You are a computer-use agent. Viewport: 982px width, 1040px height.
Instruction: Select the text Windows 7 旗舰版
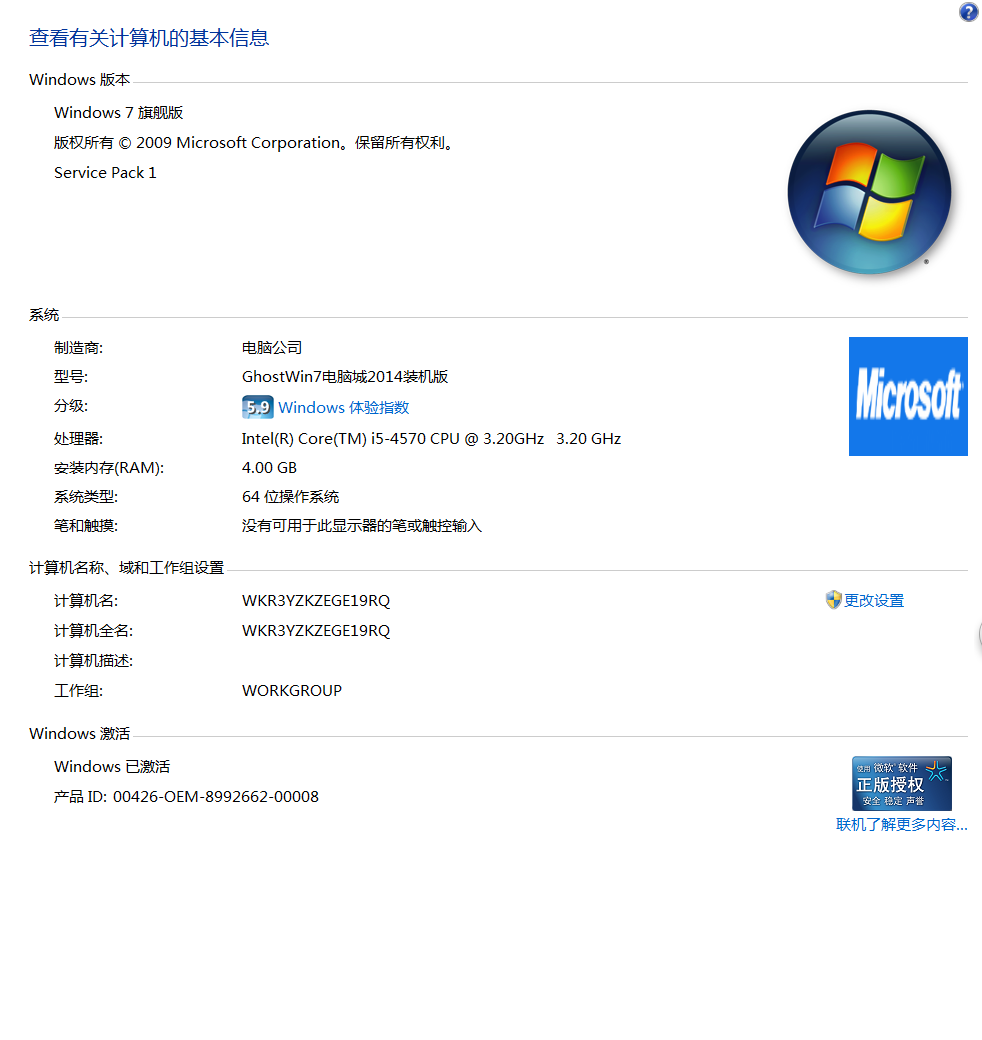click(119, 113)
